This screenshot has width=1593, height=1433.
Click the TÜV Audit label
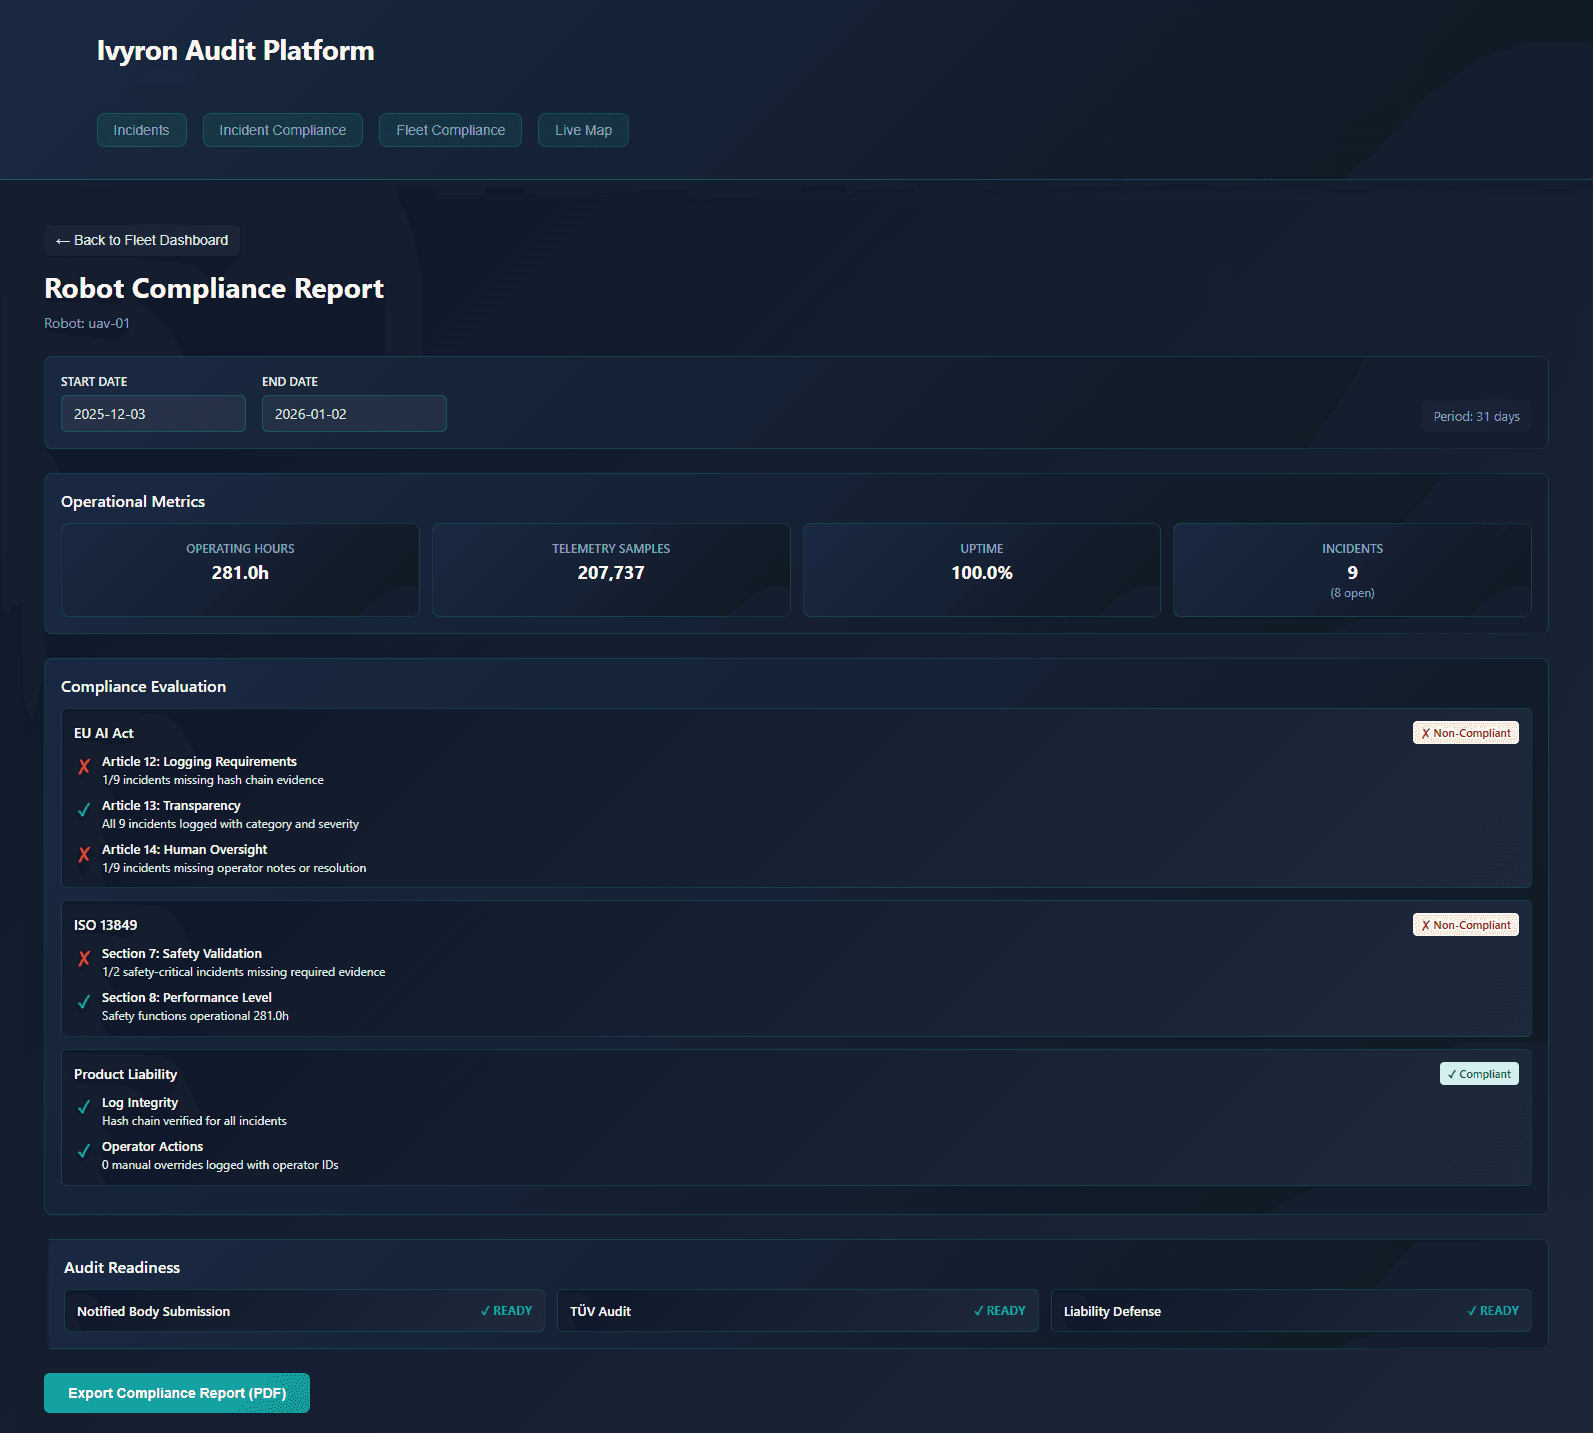click(600, 1312)
